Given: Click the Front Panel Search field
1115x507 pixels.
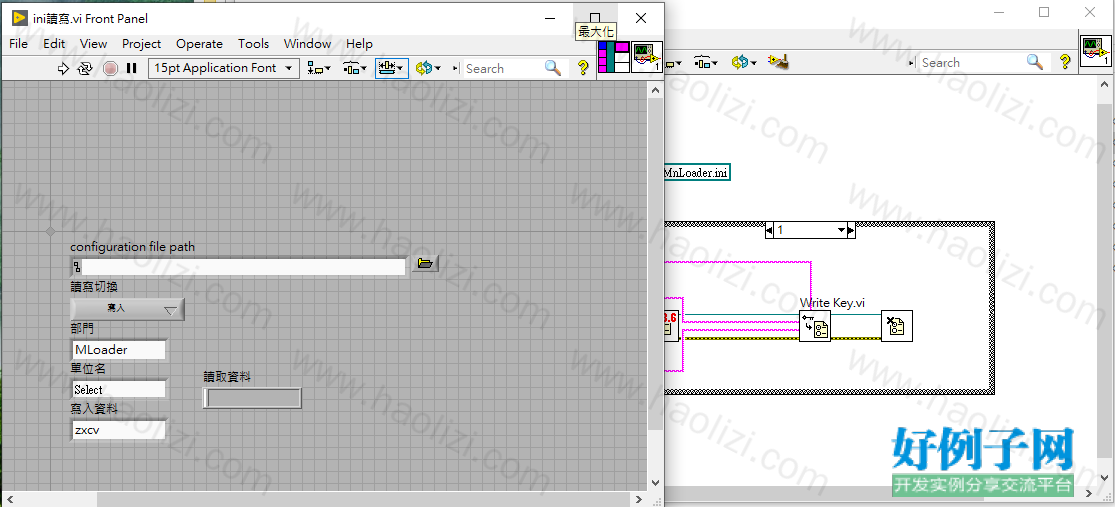Looking at the screenshot, I should [x=503, y=68].
